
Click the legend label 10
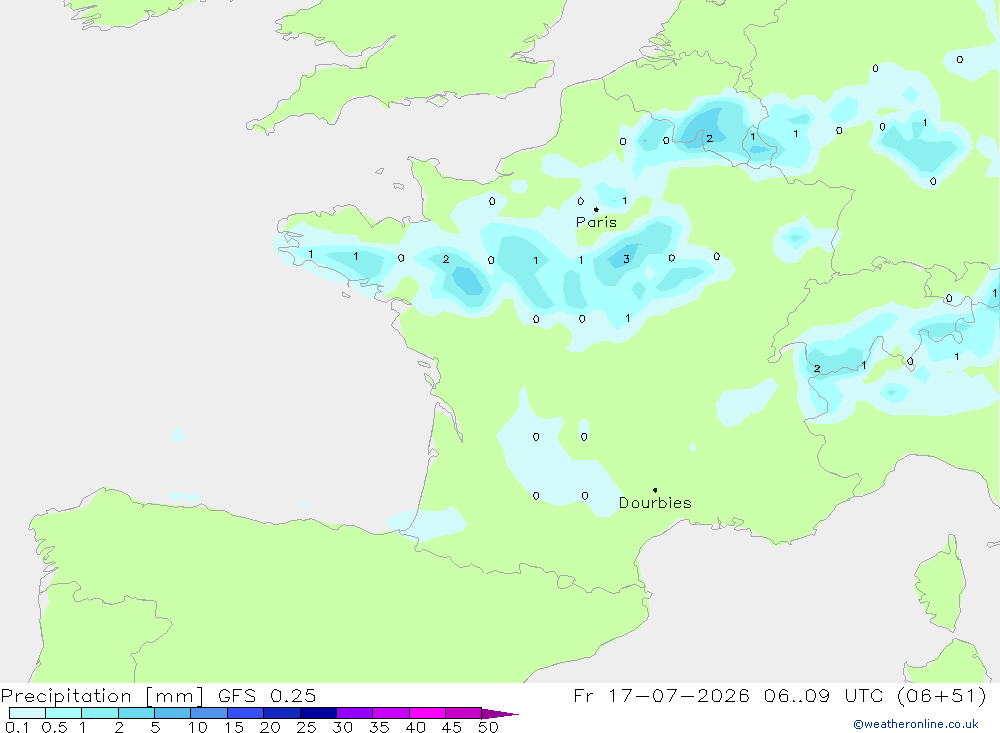click(x=198, y=727)
